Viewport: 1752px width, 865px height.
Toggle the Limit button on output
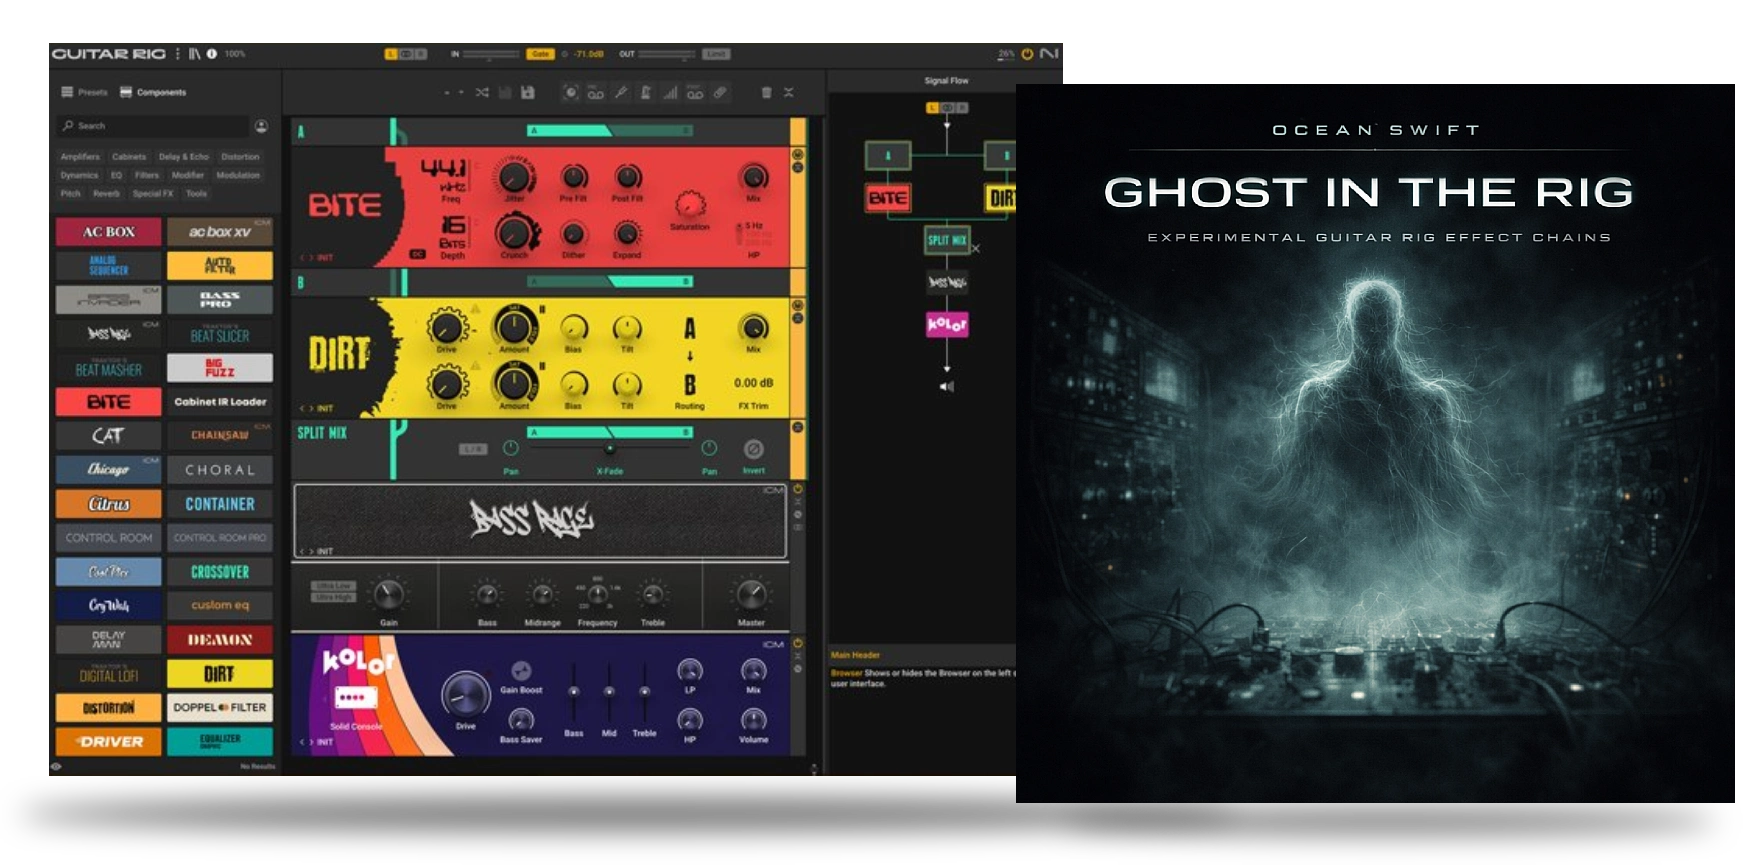[x=716, y=54]
